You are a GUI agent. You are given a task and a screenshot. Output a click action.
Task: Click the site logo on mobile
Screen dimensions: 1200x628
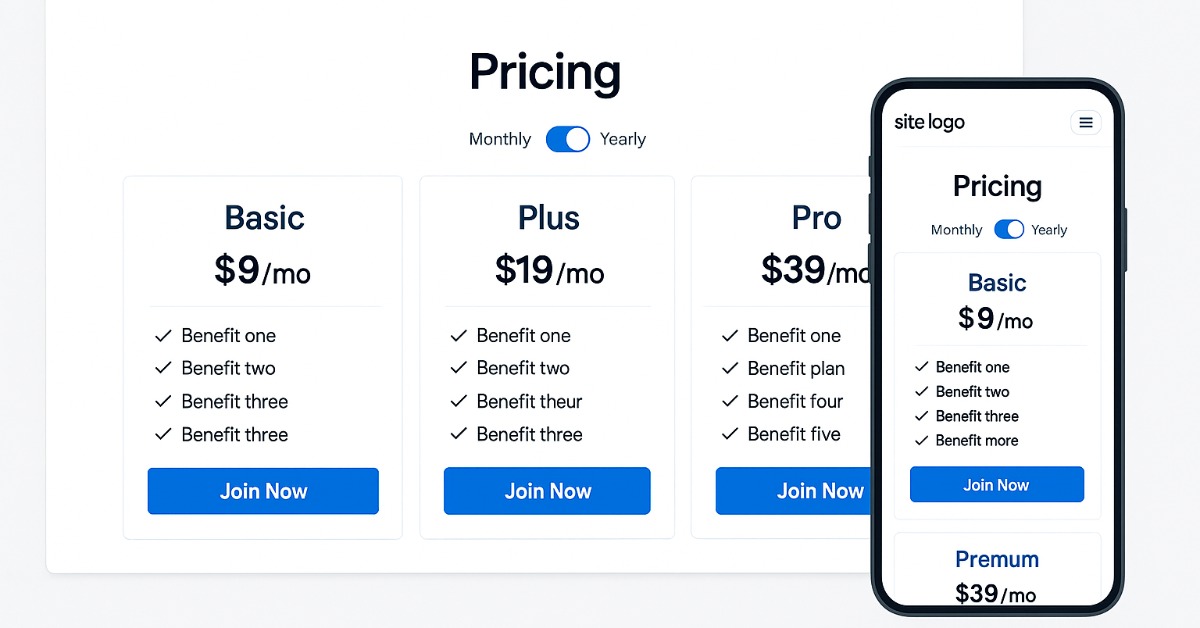point(929,123)
